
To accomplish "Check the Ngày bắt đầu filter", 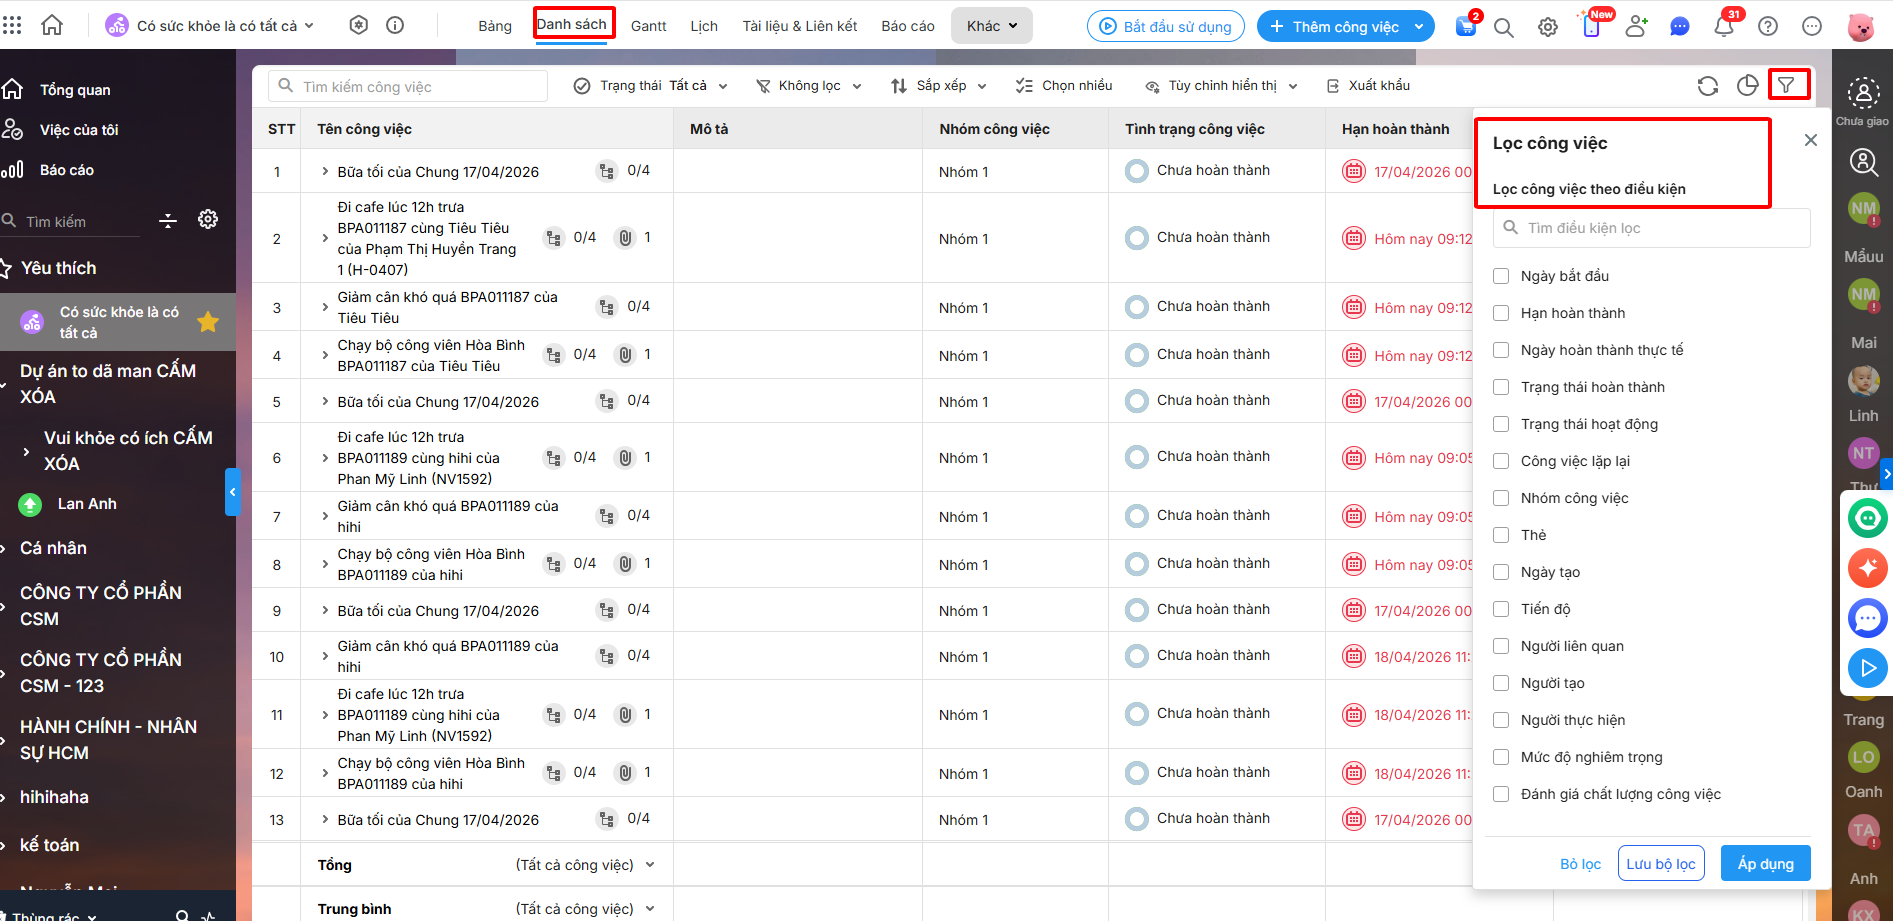I will [1501, 276].
